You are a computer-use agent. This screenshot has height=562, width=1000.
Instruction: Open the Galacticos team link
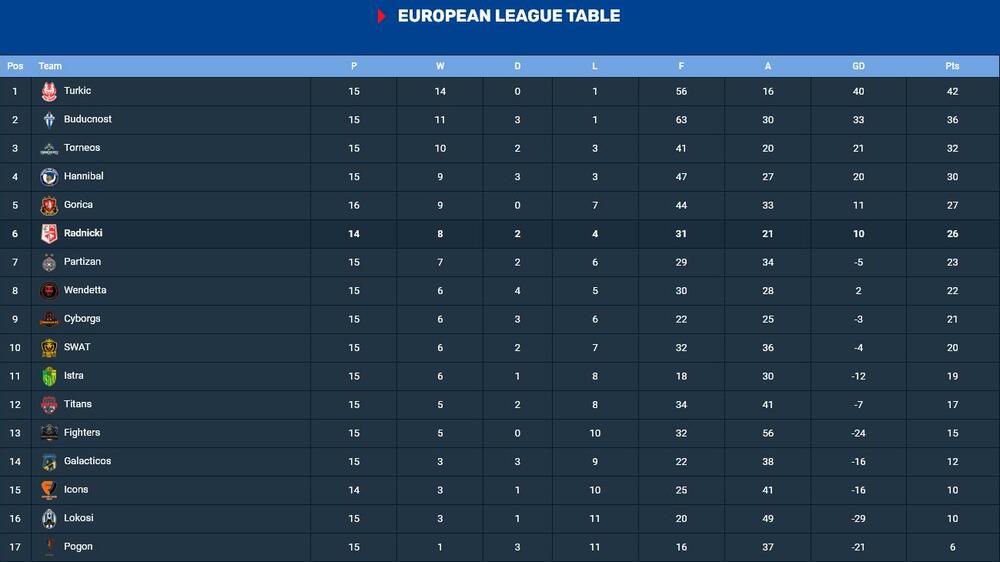87,462
